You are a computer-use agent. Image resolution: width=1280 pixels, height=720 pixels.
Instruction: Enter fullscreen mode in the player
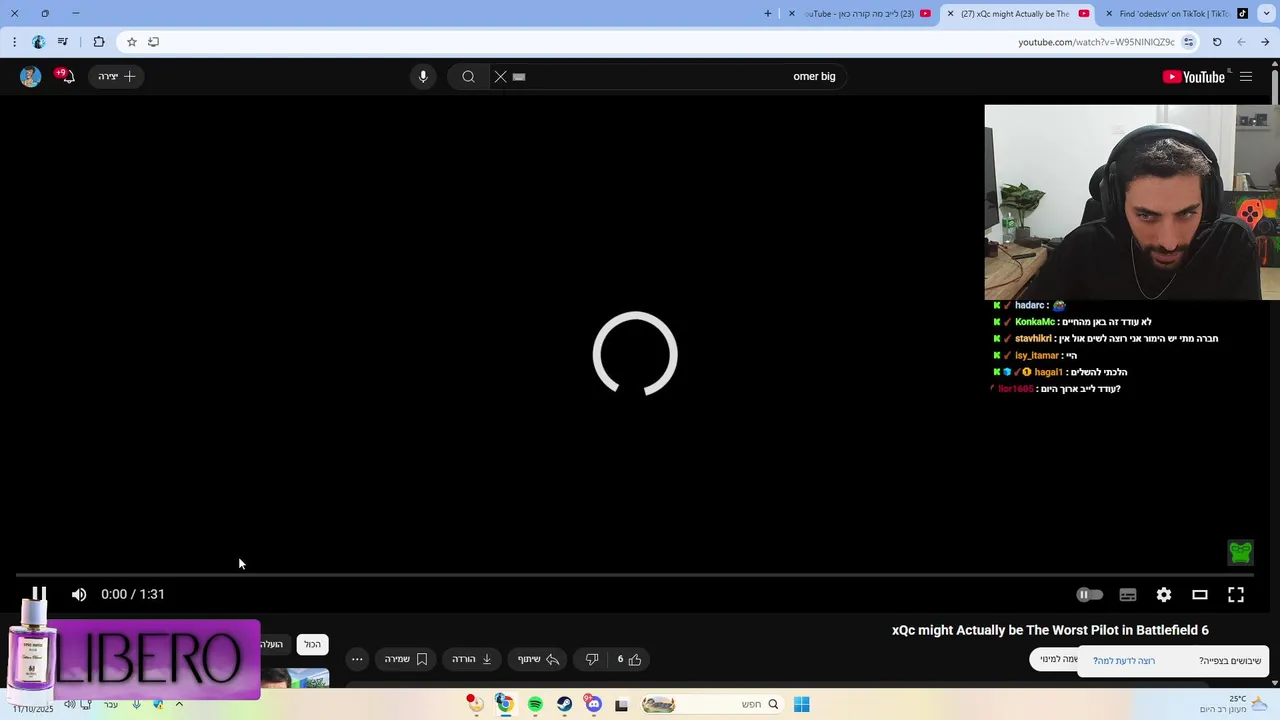point(1236,594)
